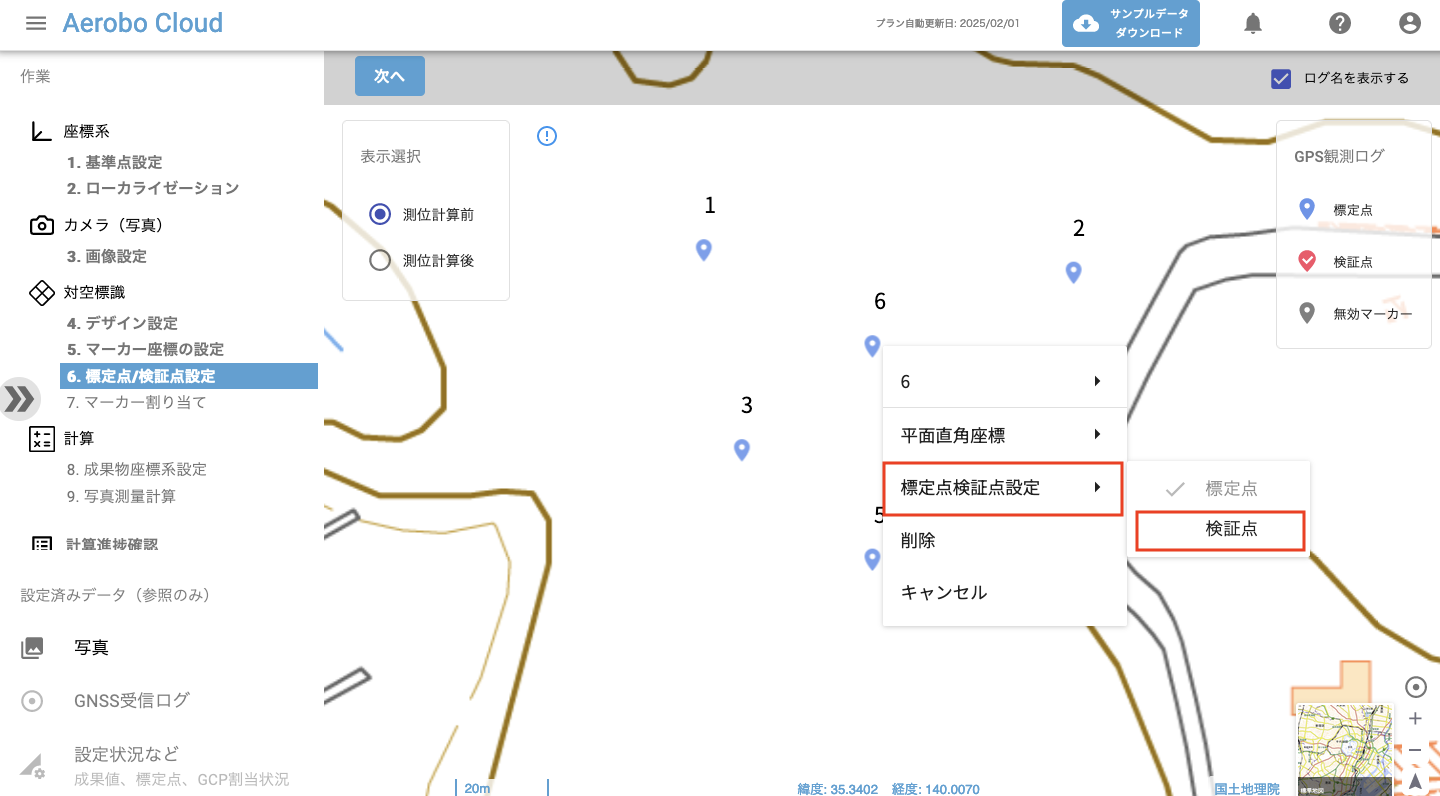Screen dimensions: 1440x796
Task: Select map marker 2
Action: pyautogui.click(x=1074, y=272)
